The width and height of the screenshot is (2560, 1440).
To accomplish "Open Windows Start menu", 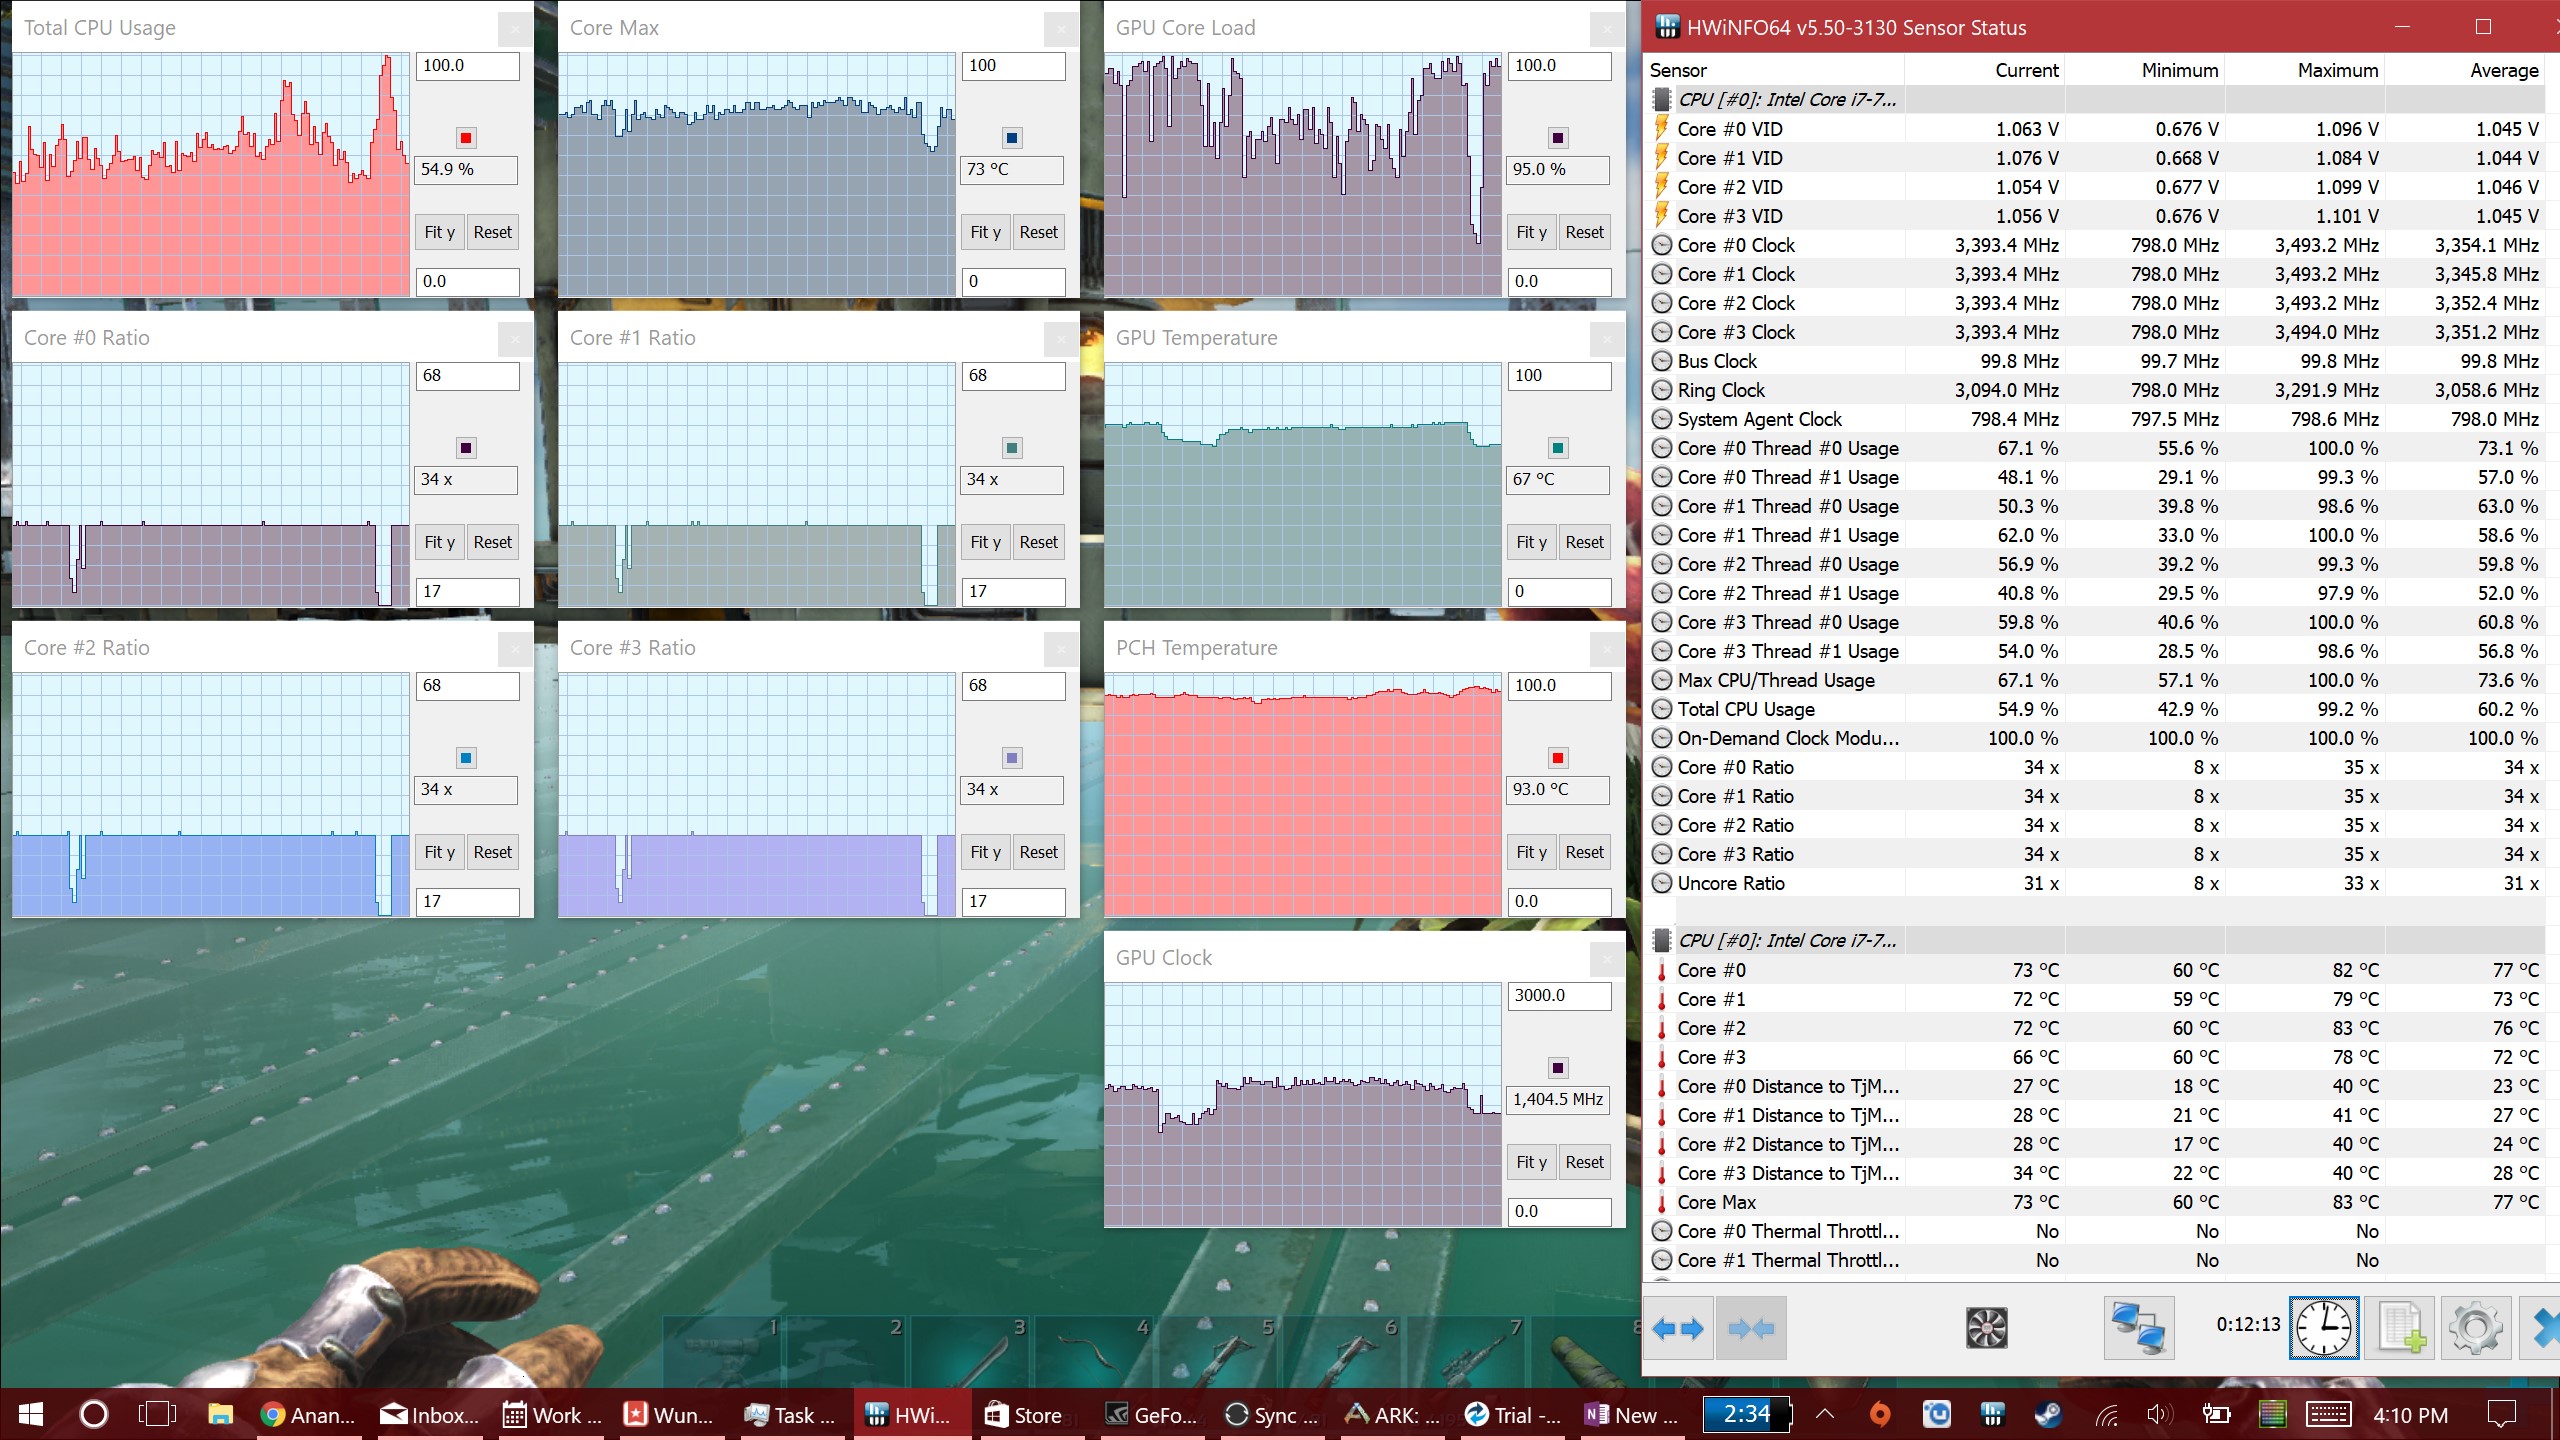I will (30, 1414).
